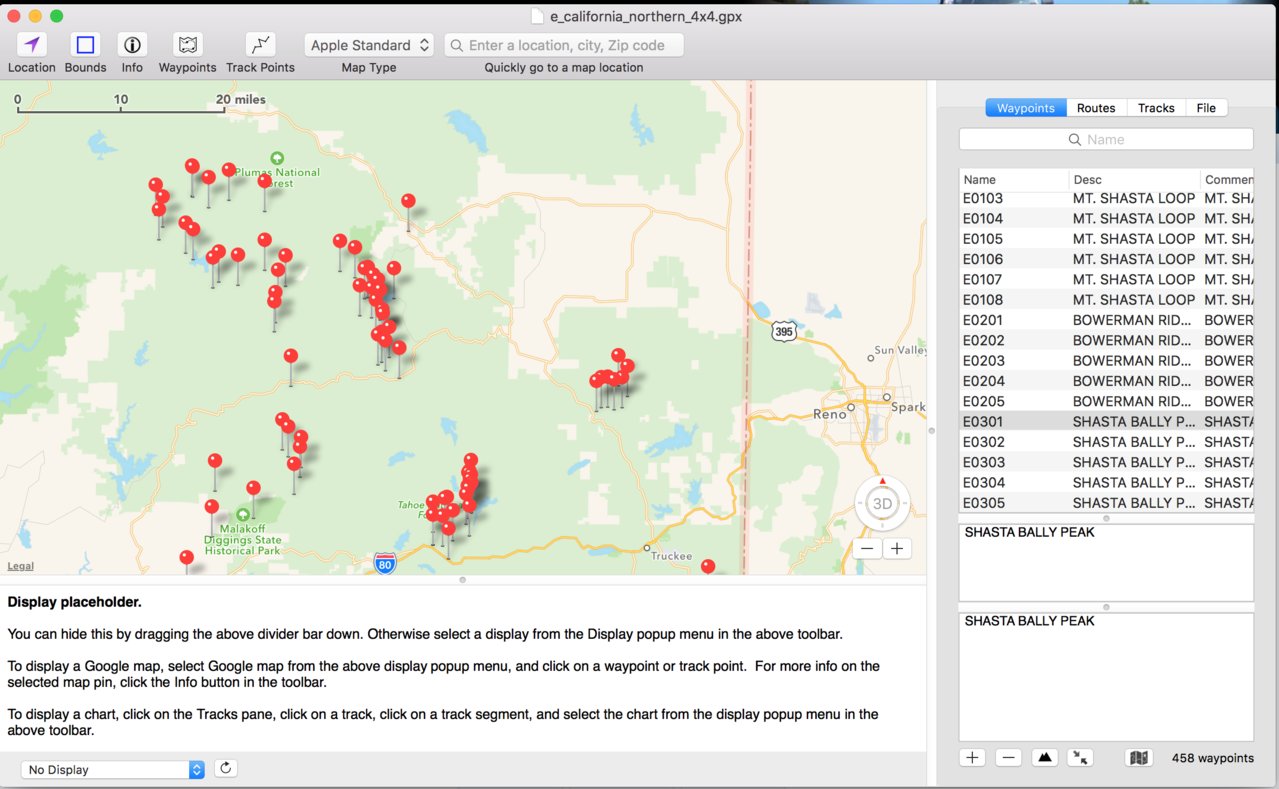
Task: Click the inward-arrows collapse icon button
Action: (1080, 758)
